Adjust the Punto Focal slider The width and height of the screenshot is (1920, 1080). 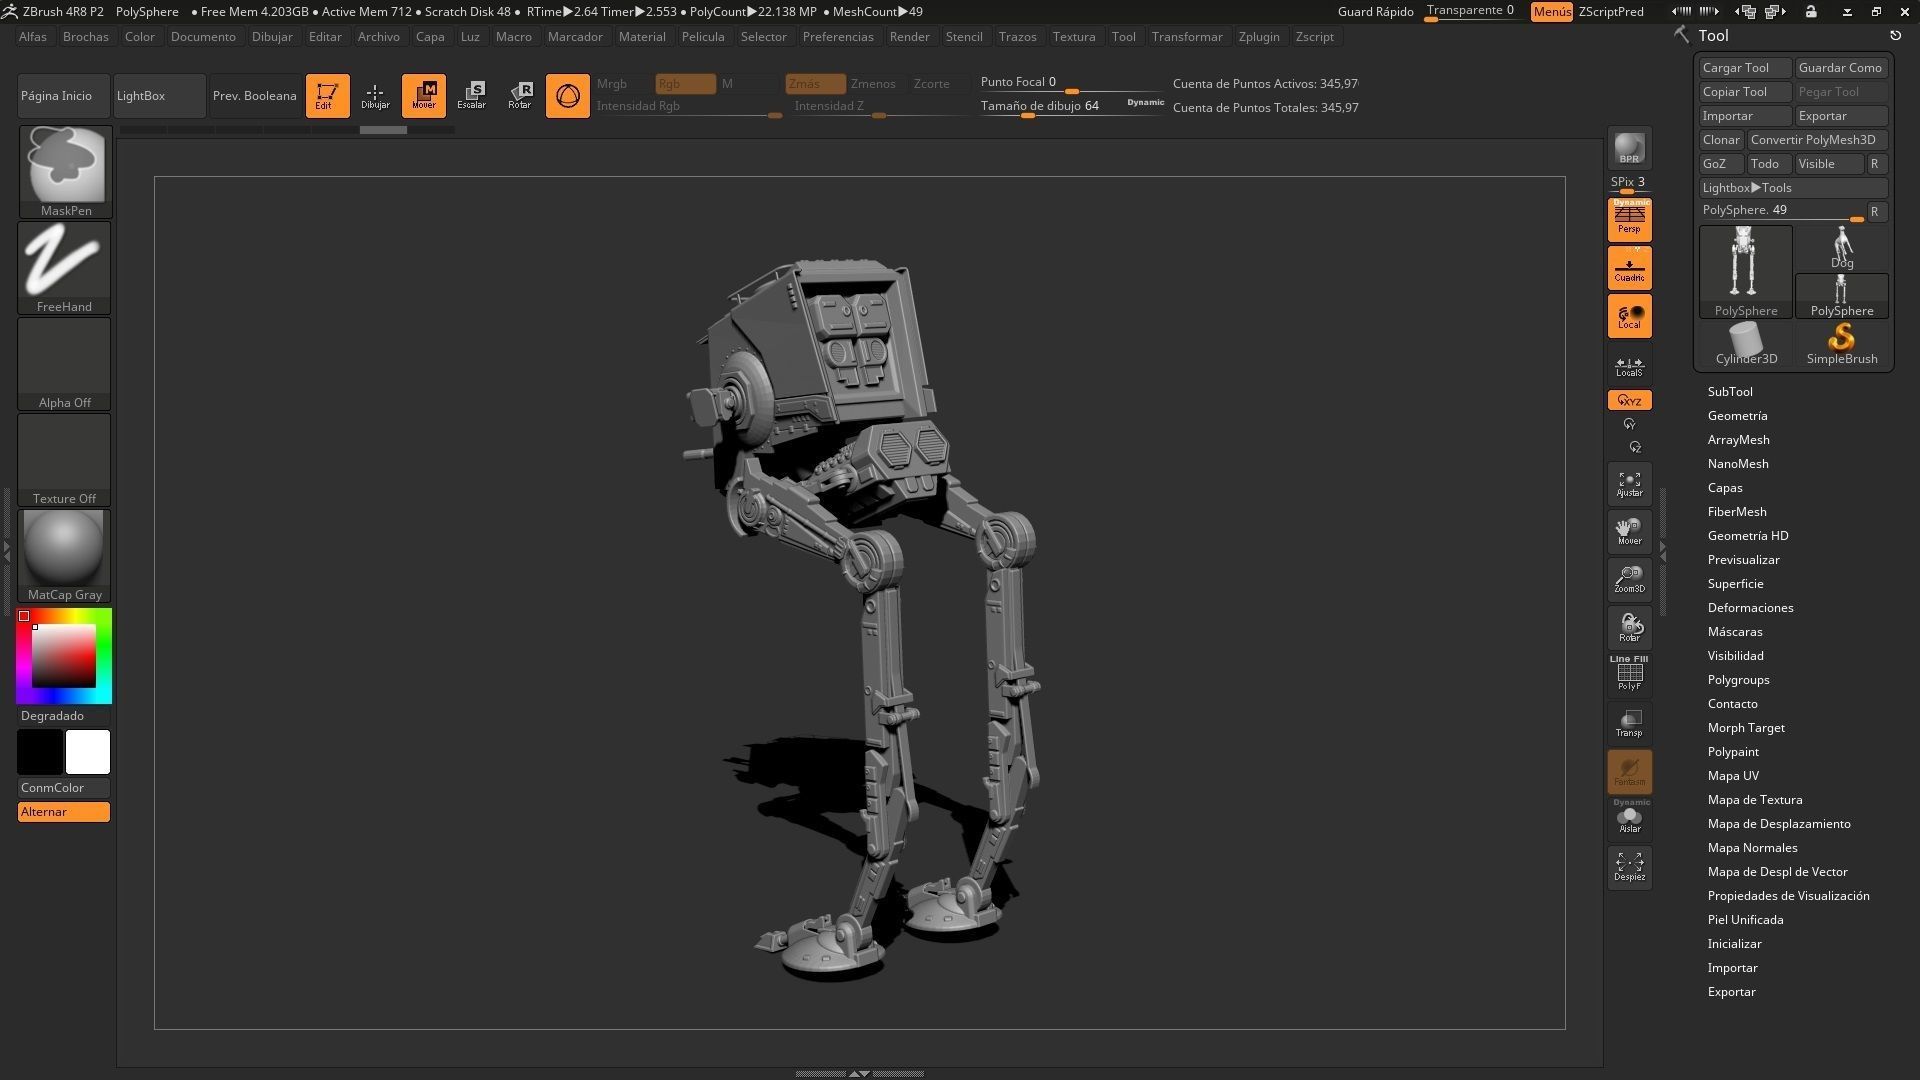point(1072,83)
